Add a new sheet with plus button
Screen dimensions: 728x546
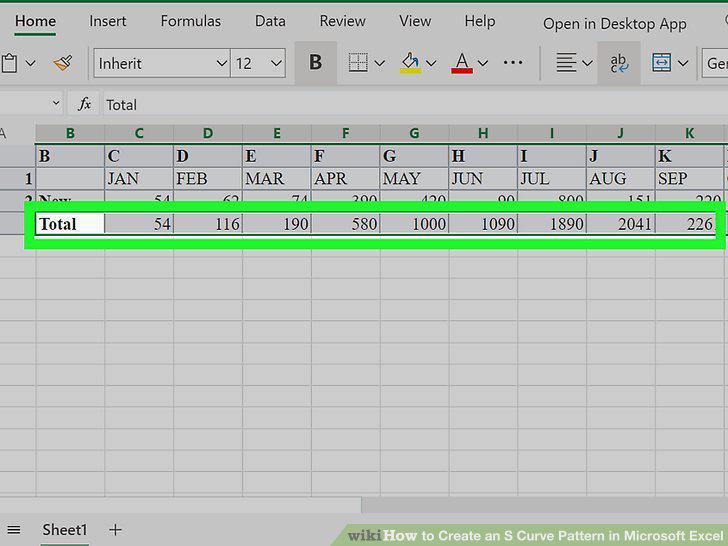(x=115, y=529)
